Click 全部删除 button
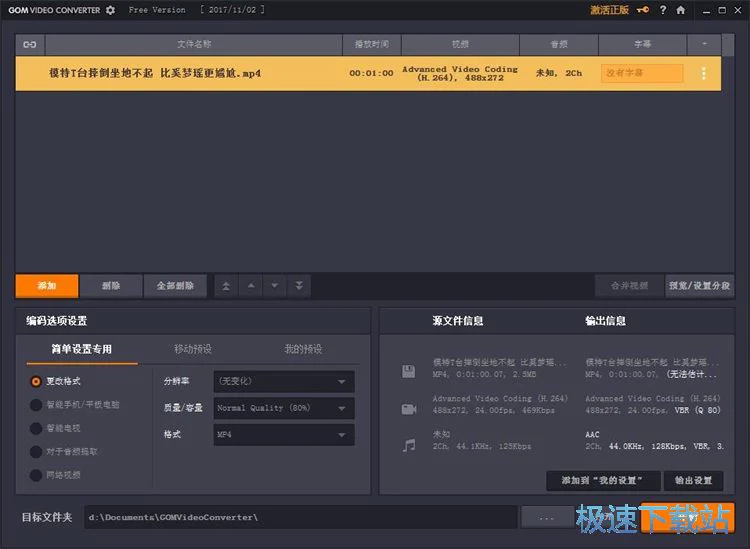Screen dimensions: 750x549 pos(175,286)
